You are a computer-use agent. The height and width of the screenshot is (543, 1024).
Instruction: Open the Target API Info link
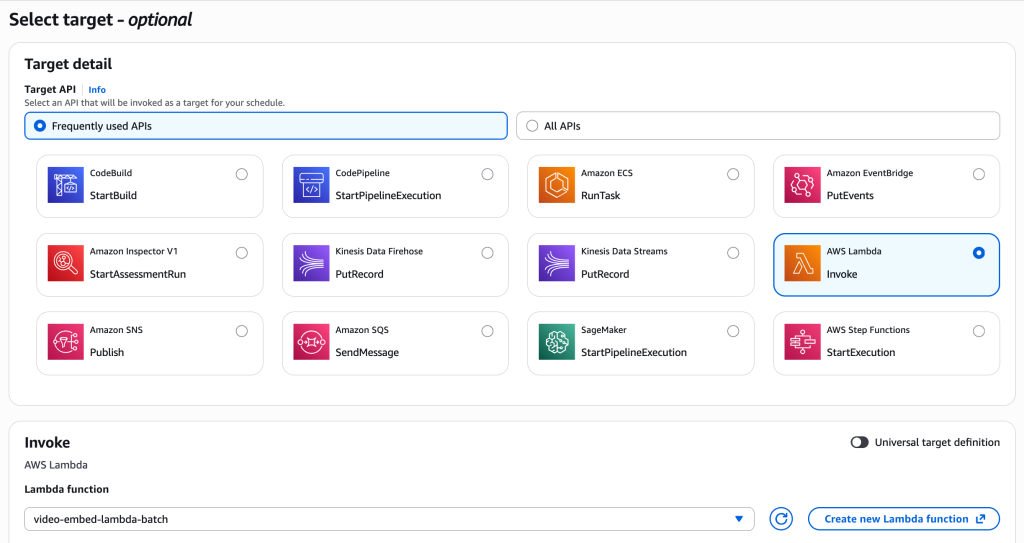pyautogui.click(x=97, y=90)
